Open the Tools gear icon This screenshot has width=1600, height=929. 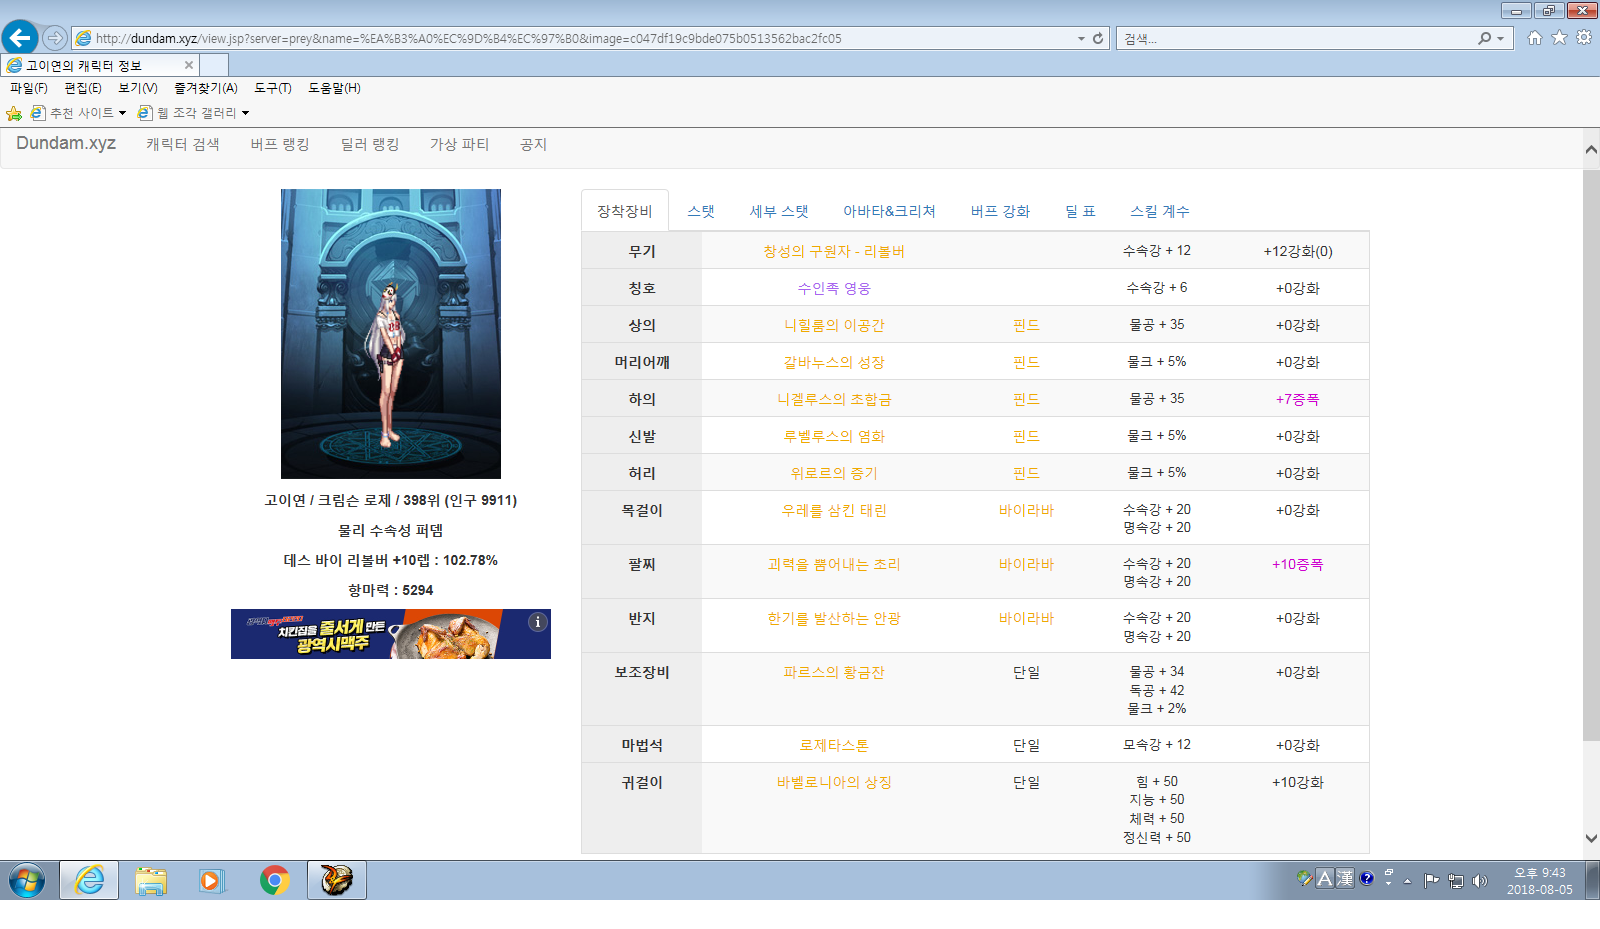[x=1584, y=38]
